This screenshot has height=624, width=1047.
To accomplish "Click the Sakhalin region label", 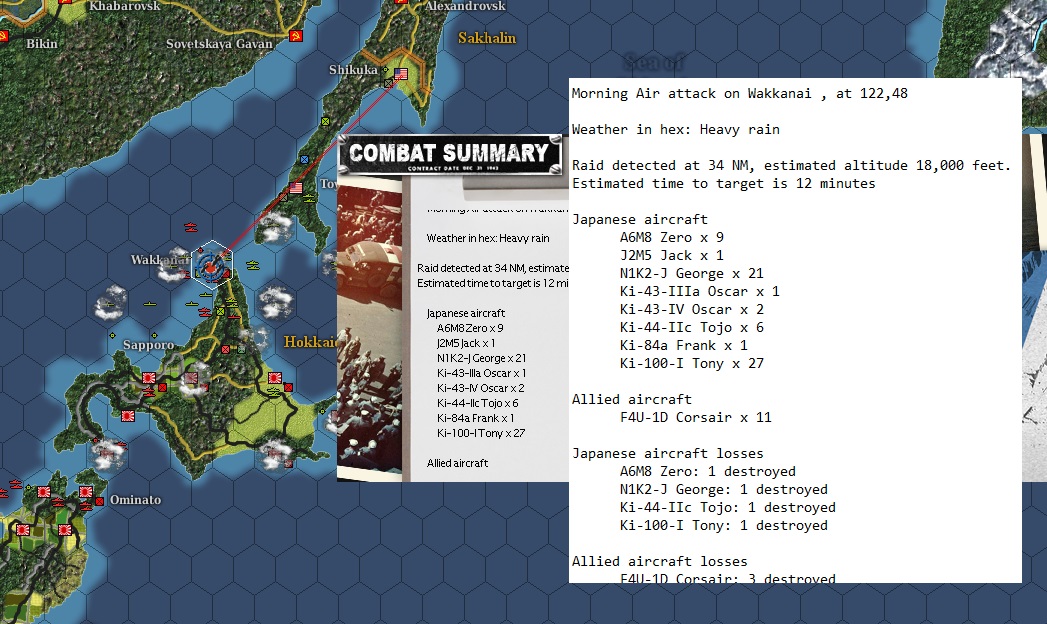I will pos(487,38).
